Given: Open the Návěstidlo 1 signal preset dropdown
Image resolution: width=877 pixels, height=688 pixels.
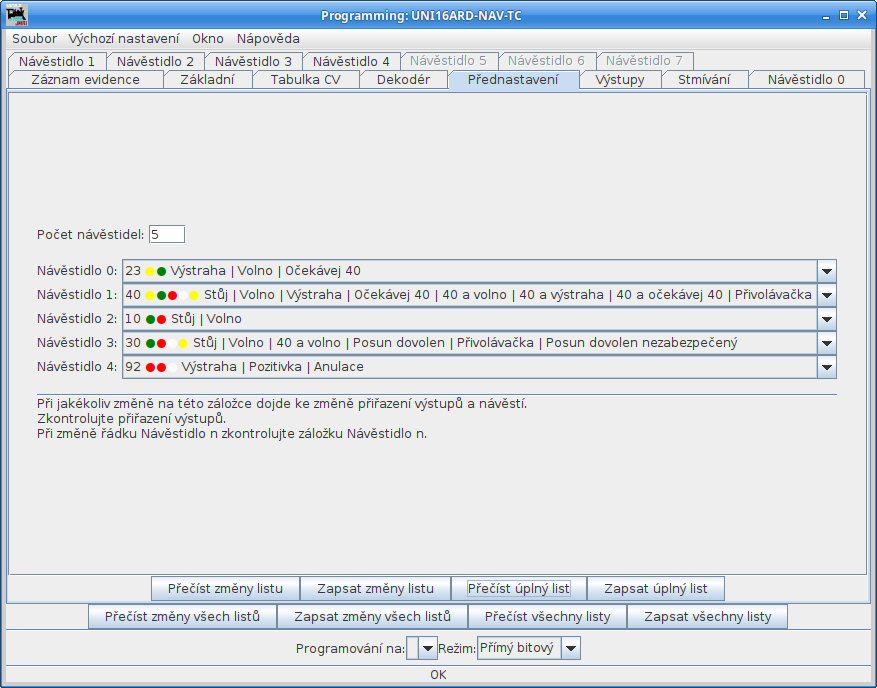Looking at the screenshot, I should click(x=826, y=295).
